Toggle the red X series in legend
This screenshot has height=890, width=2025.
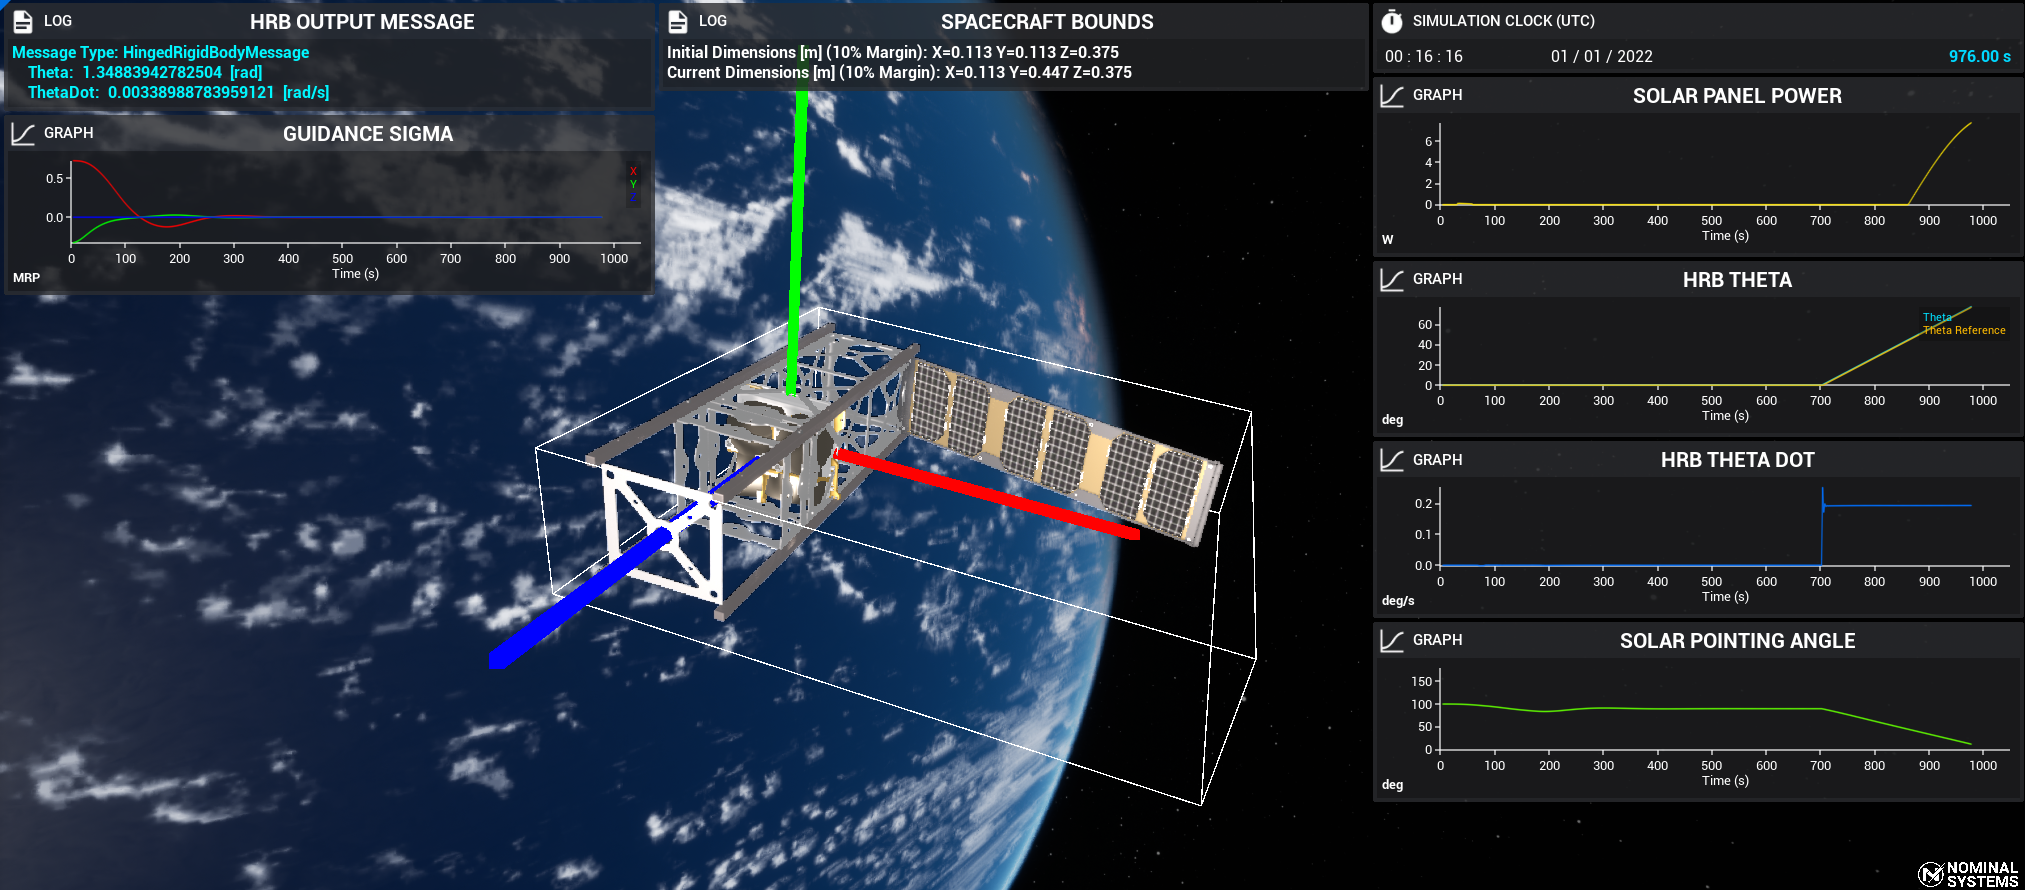point(633,172)
